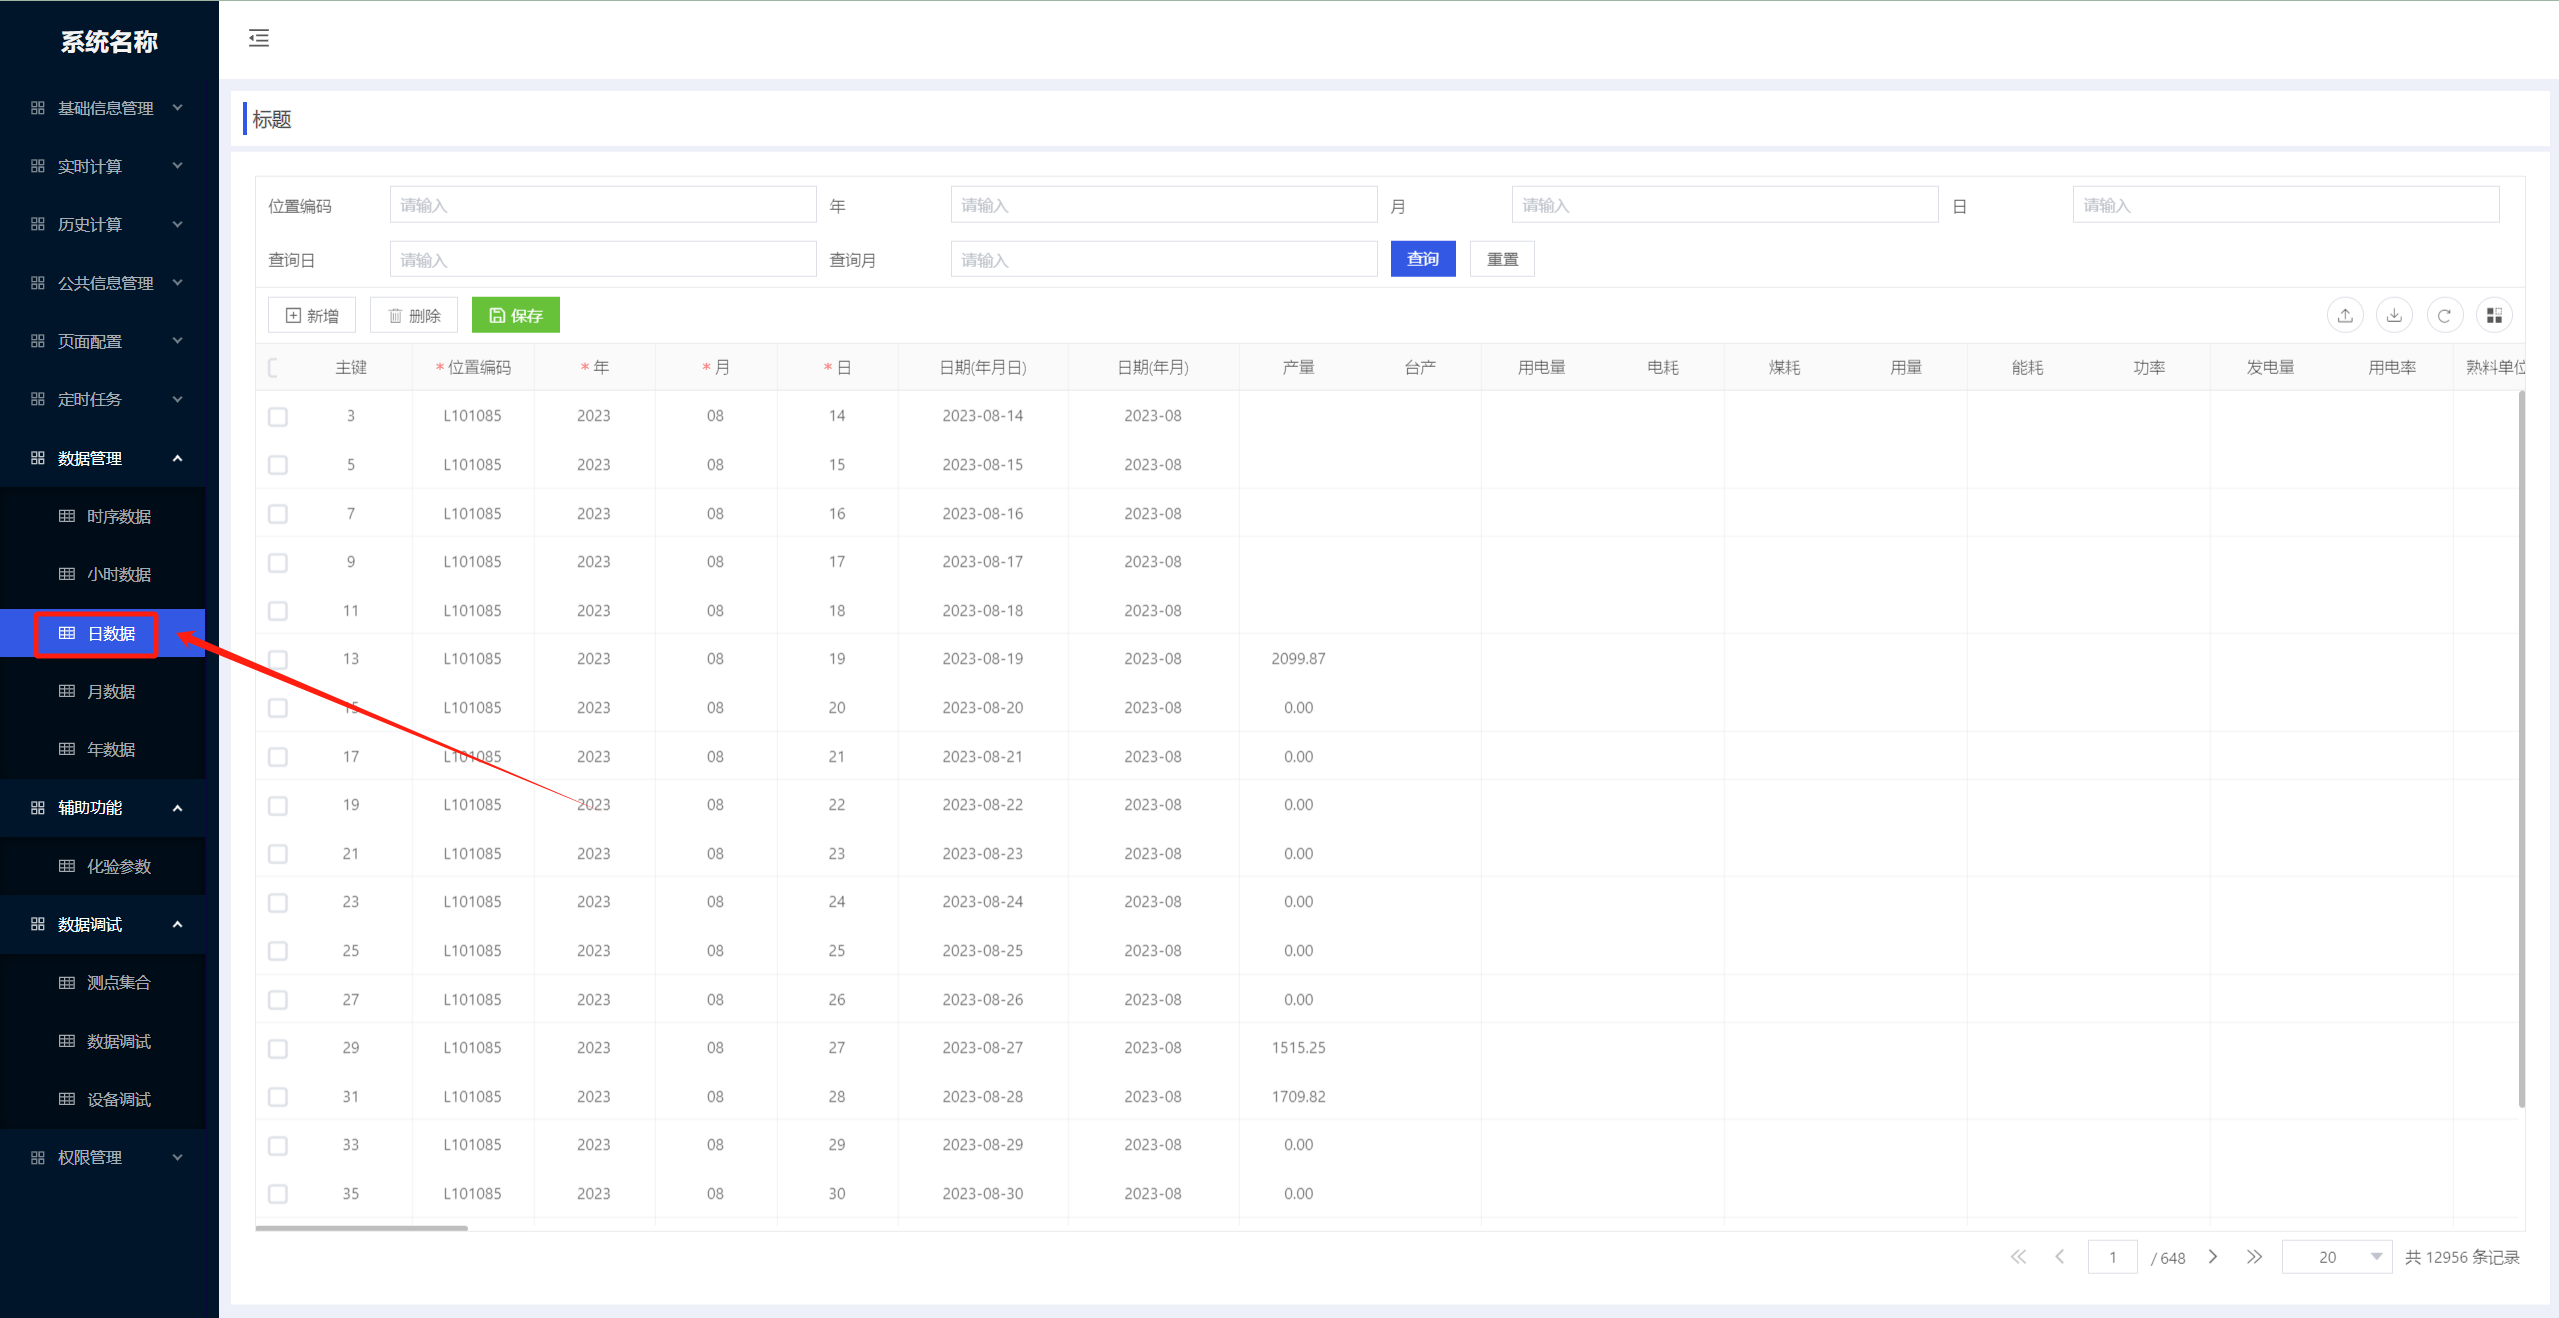Check the row with date 2023-08-28
Screen dimensions: 2559x1318
point(278,1097)
